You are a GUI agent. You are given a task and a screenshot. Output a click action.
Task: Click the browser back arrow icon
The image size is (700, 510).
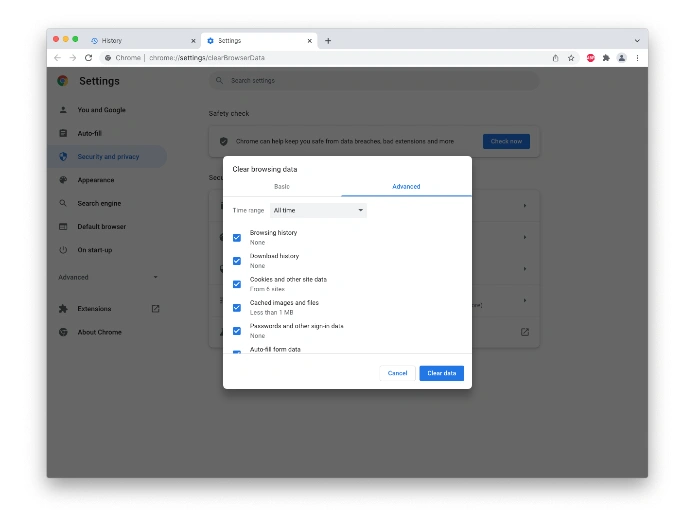click(57, 58)
